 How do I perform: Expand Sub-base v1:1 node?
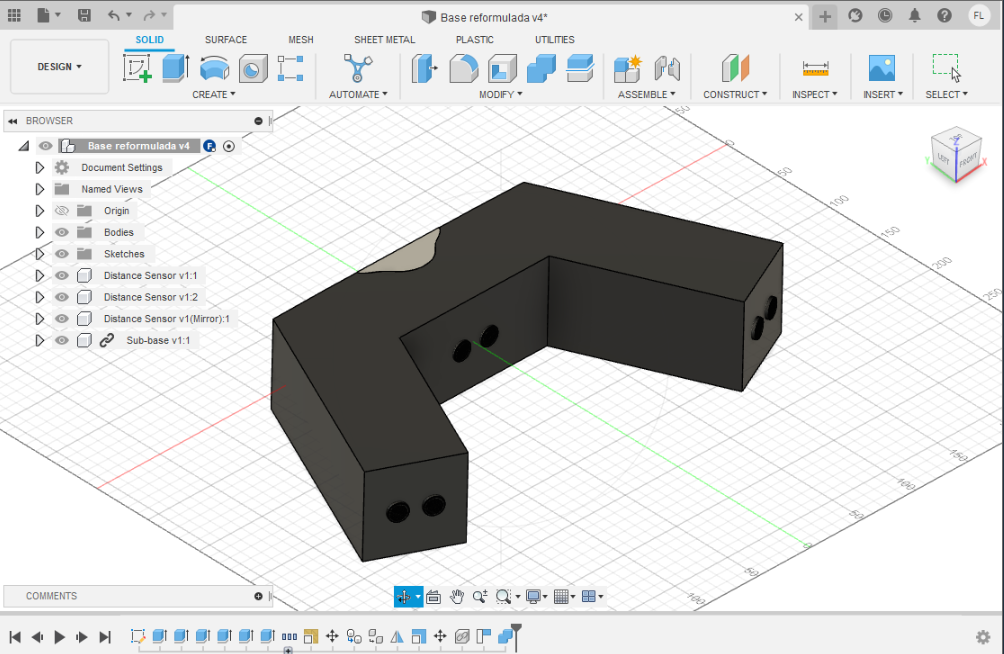point(39,341)
